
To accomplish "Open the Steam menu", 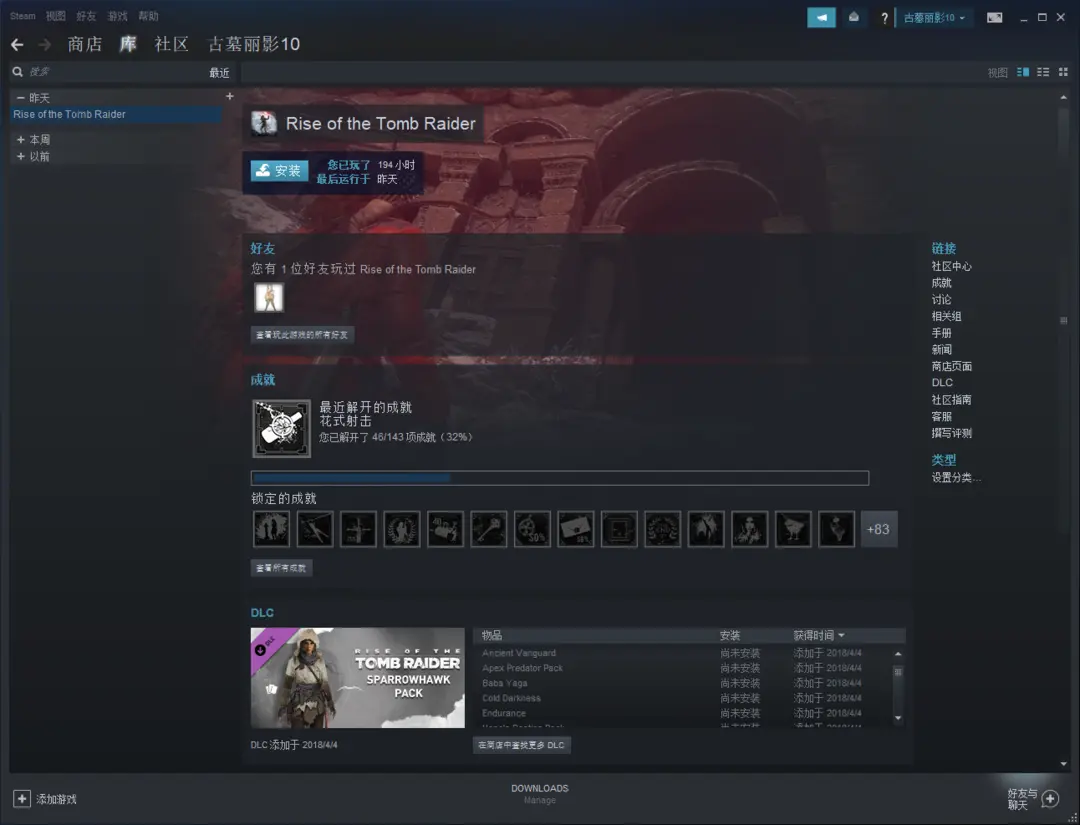I will (23, 16).
